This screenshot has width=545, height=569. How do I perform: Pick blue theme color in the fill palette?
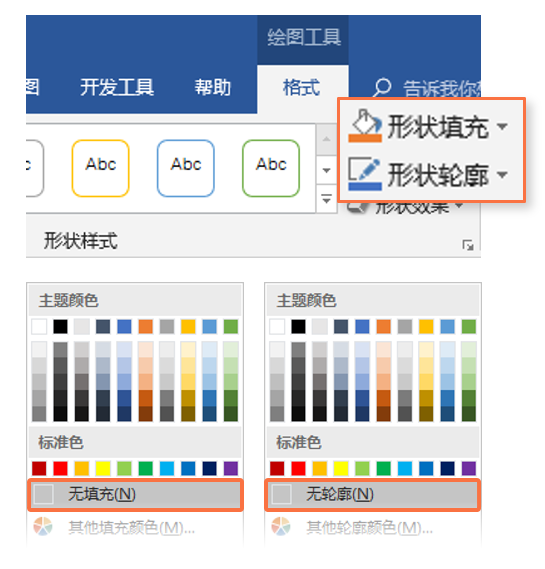click(124, 327)
